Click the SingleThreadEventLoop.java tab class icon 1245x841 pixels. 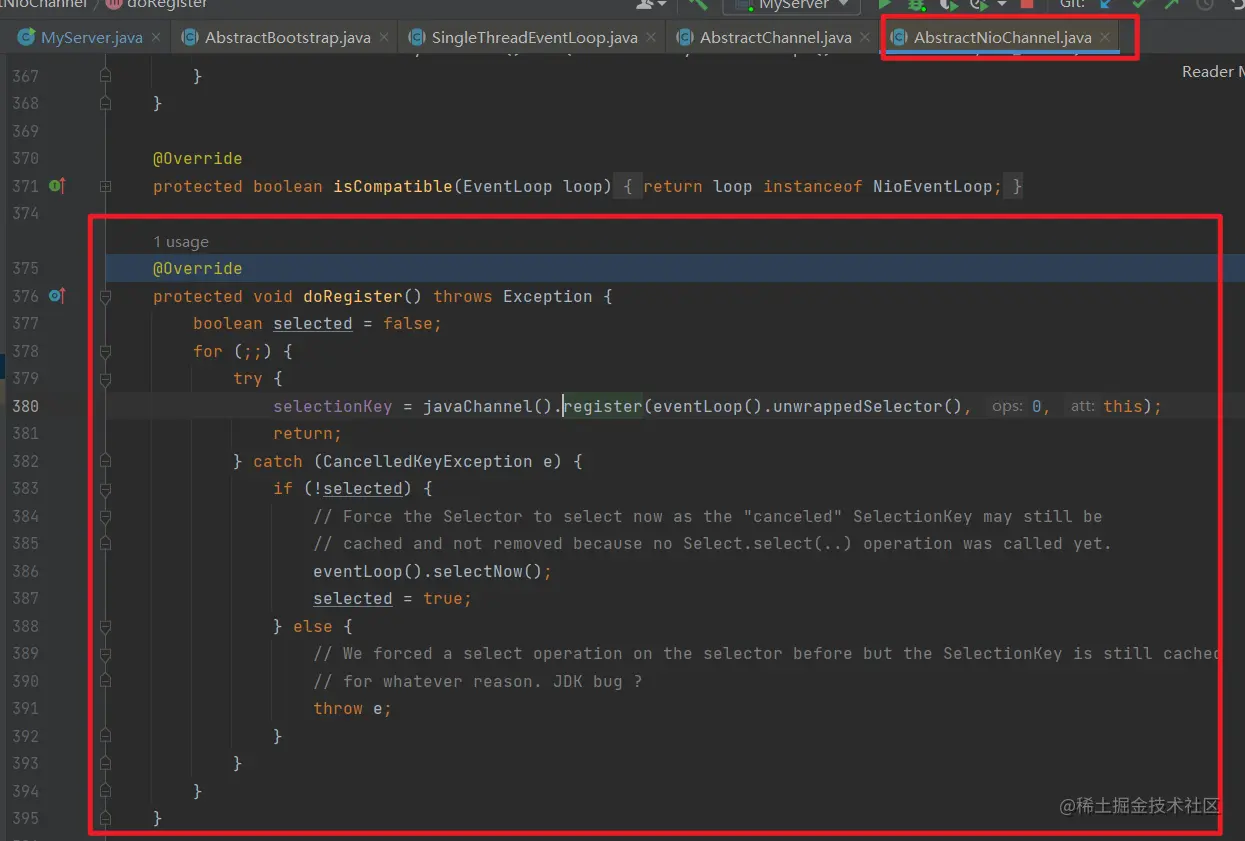point(417,38)
